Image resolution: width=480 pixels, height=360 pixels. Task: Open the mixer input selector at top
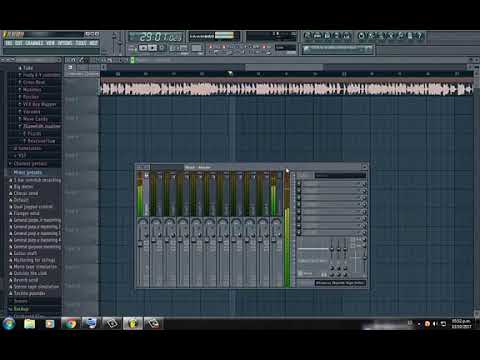(340, 175)
